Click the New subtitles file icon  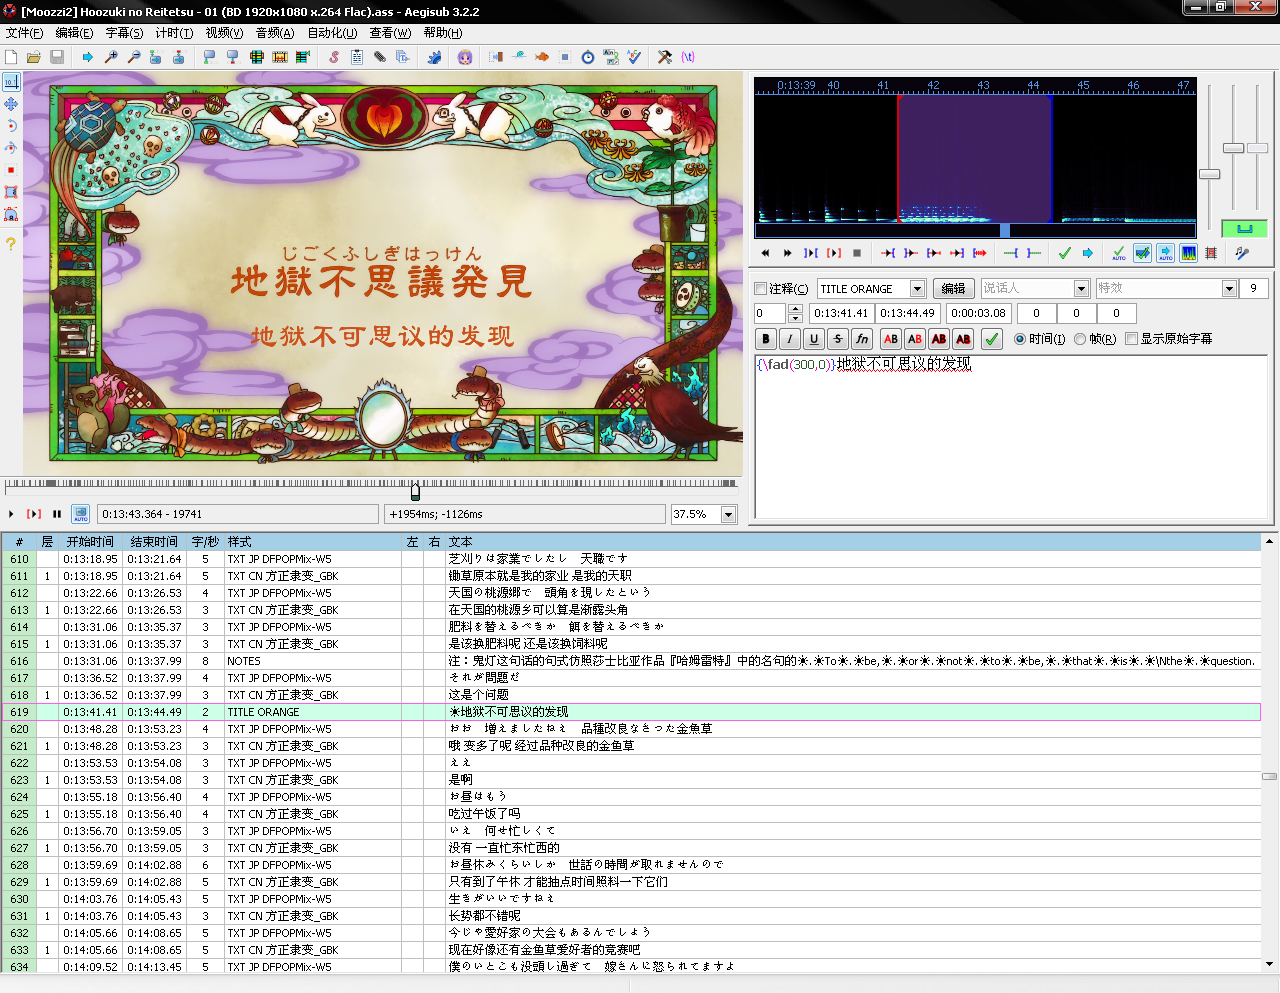coord(11,57)
